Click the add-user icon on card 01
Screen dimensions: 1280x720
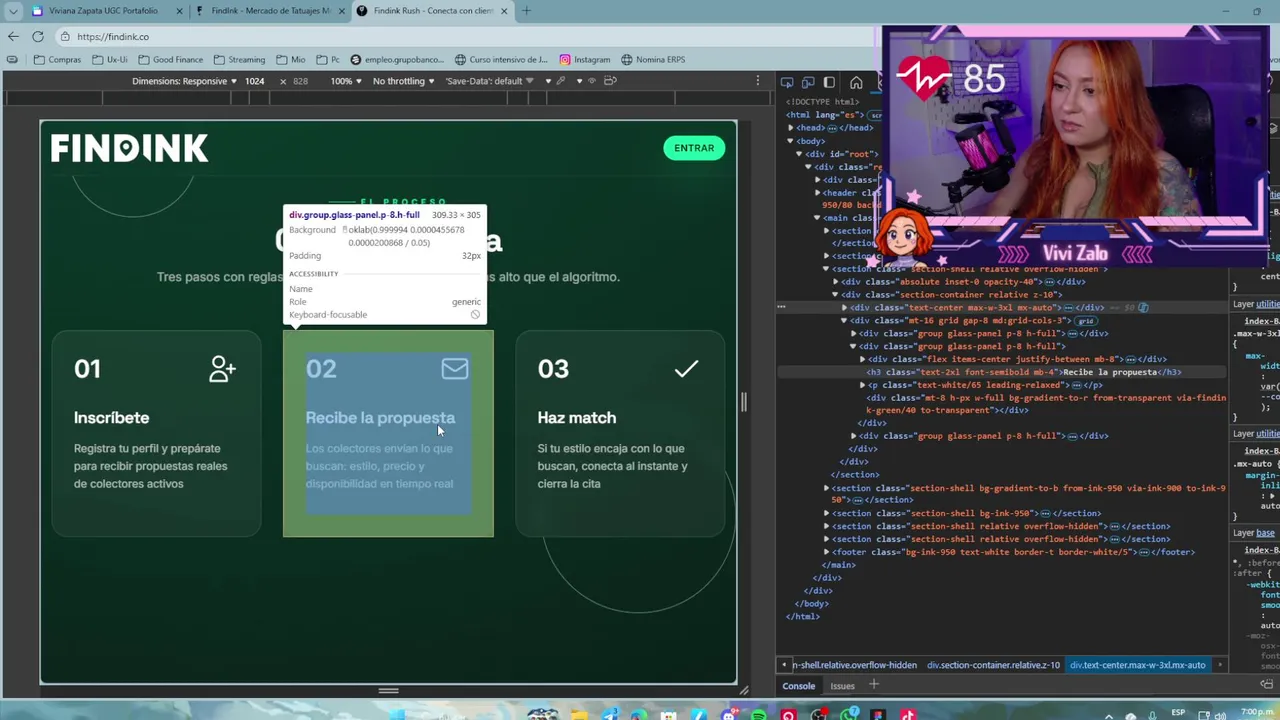[x=222, y=369]
